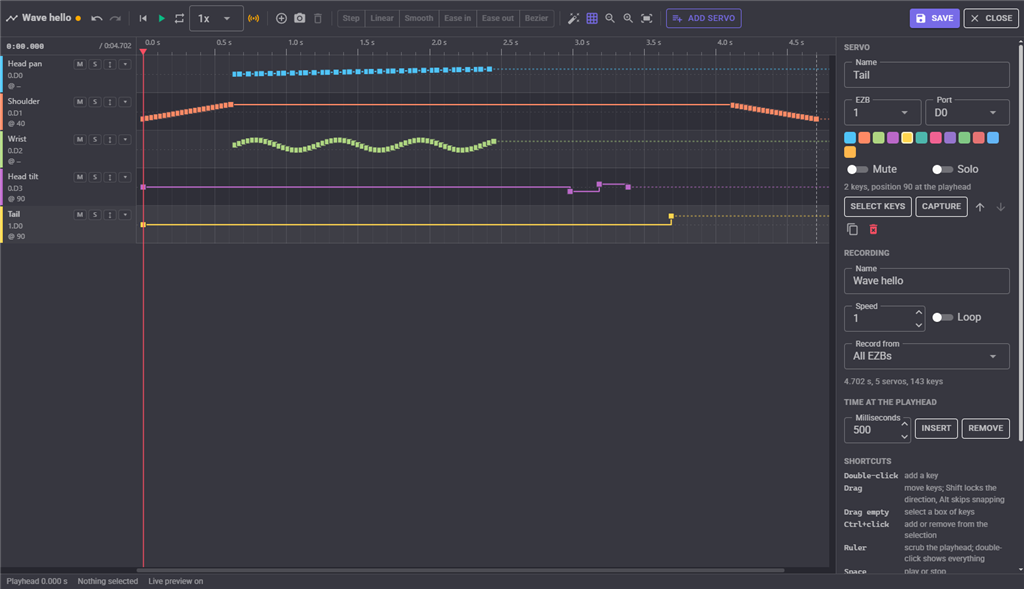The height and width of the screenshot is (589, 1024).
Task: Open the 1x playback speed dropdown
Action: tap(216, 18)
